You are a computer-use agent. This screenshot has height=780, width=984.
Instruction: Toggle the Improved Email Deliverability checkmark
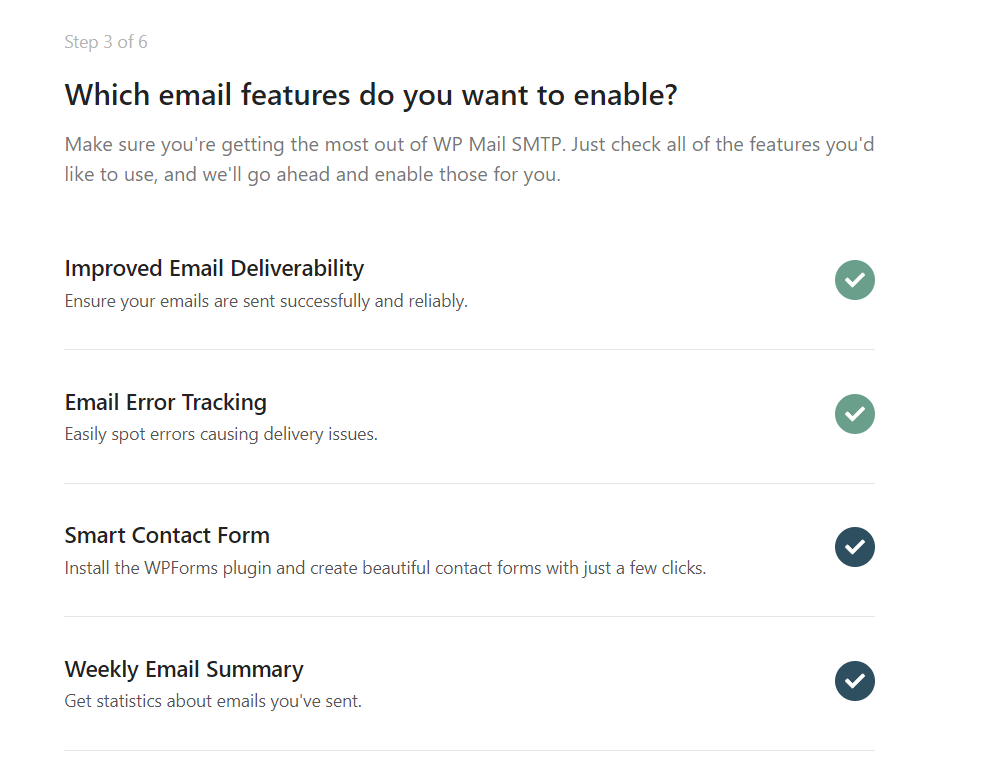point(854,280)
